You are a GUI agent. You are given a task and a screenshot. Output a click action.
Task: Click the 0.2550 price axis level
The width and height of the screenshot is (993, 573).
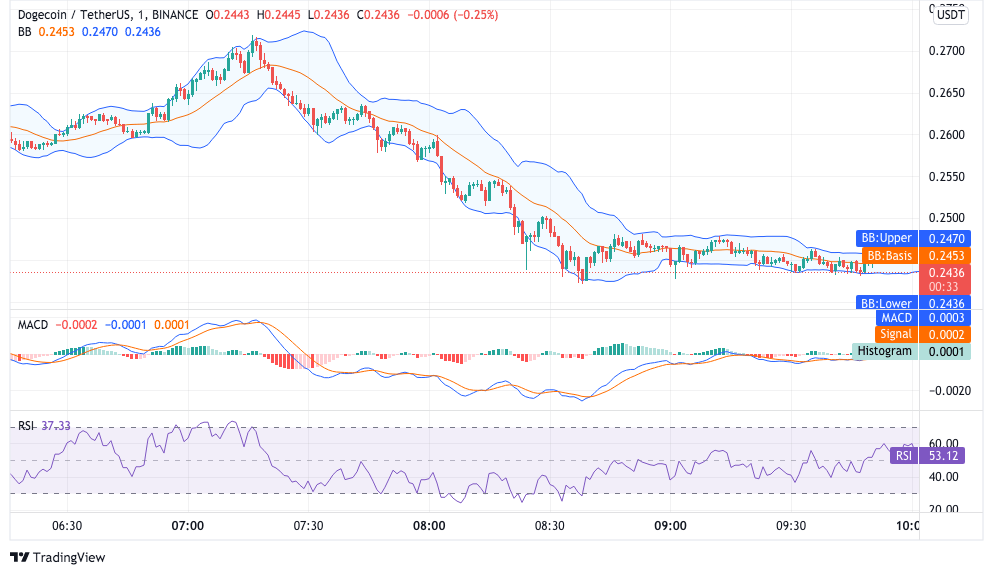pyautogui.click(x=946, y=177)
